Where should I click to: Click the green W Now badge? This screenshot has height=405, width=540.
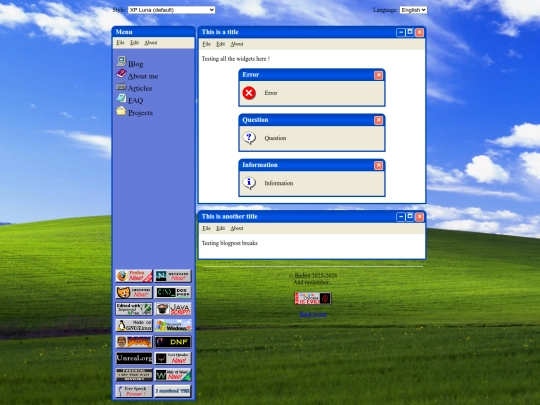173,375
